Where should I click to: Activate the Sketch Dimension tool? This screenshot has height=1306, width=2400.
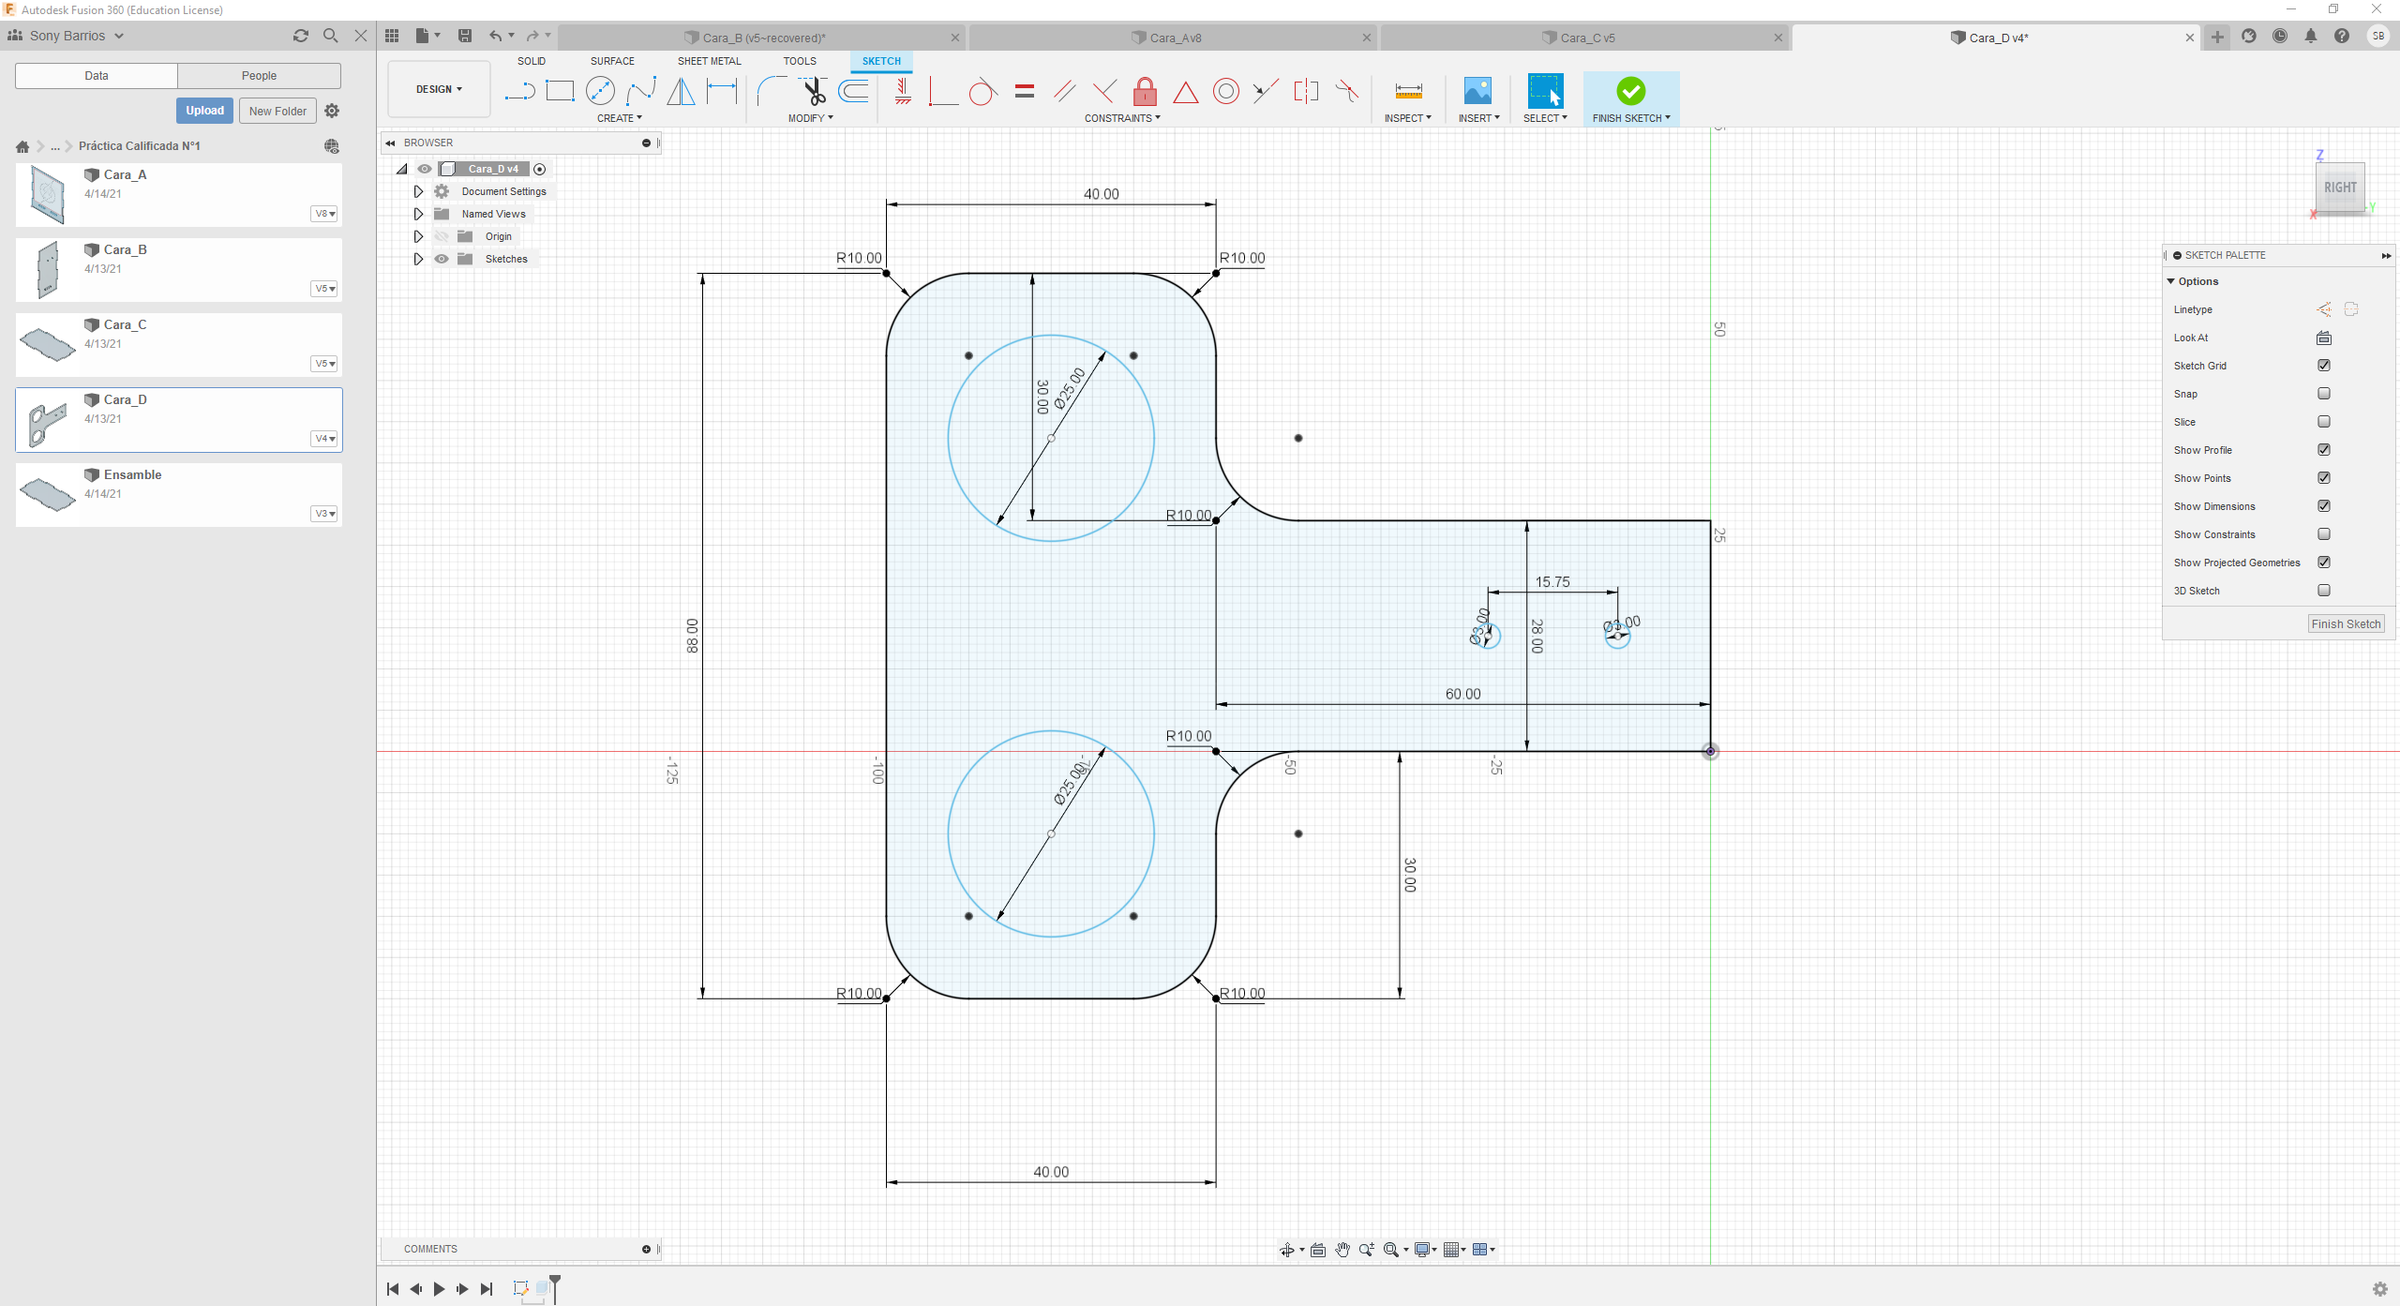(722, 91)
